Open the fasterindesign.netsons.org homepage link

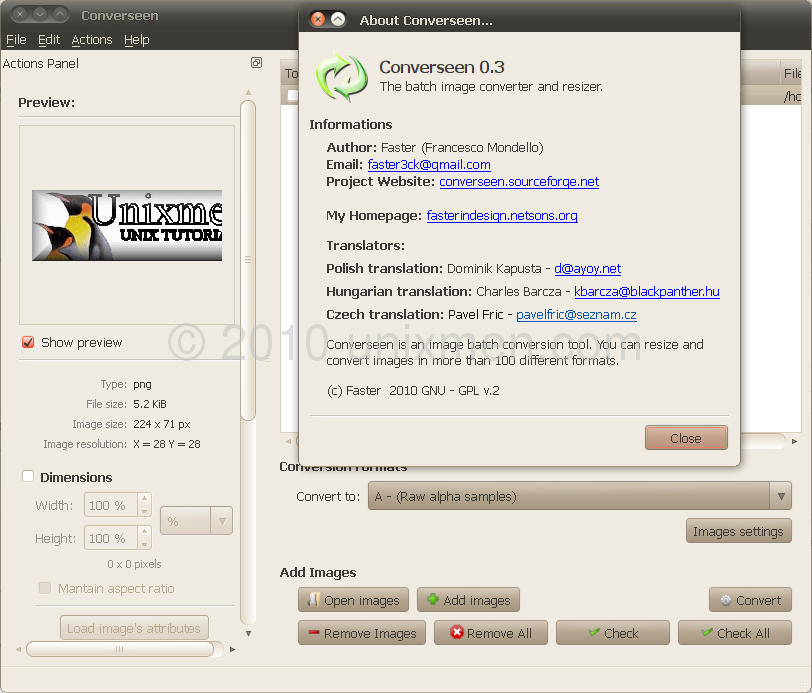click(x=502, y=215)
